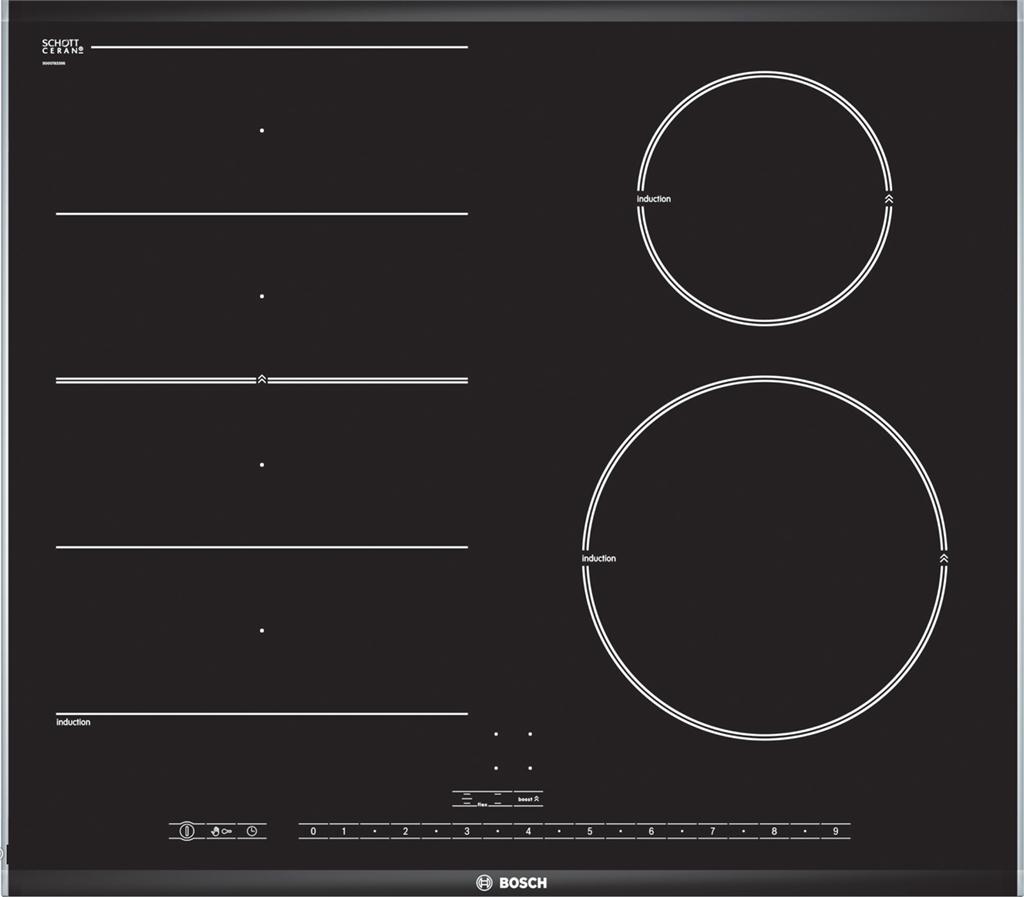Click the induction label on the small round zone
Viewport: 1024px width, 897px height.
point(654,199)
